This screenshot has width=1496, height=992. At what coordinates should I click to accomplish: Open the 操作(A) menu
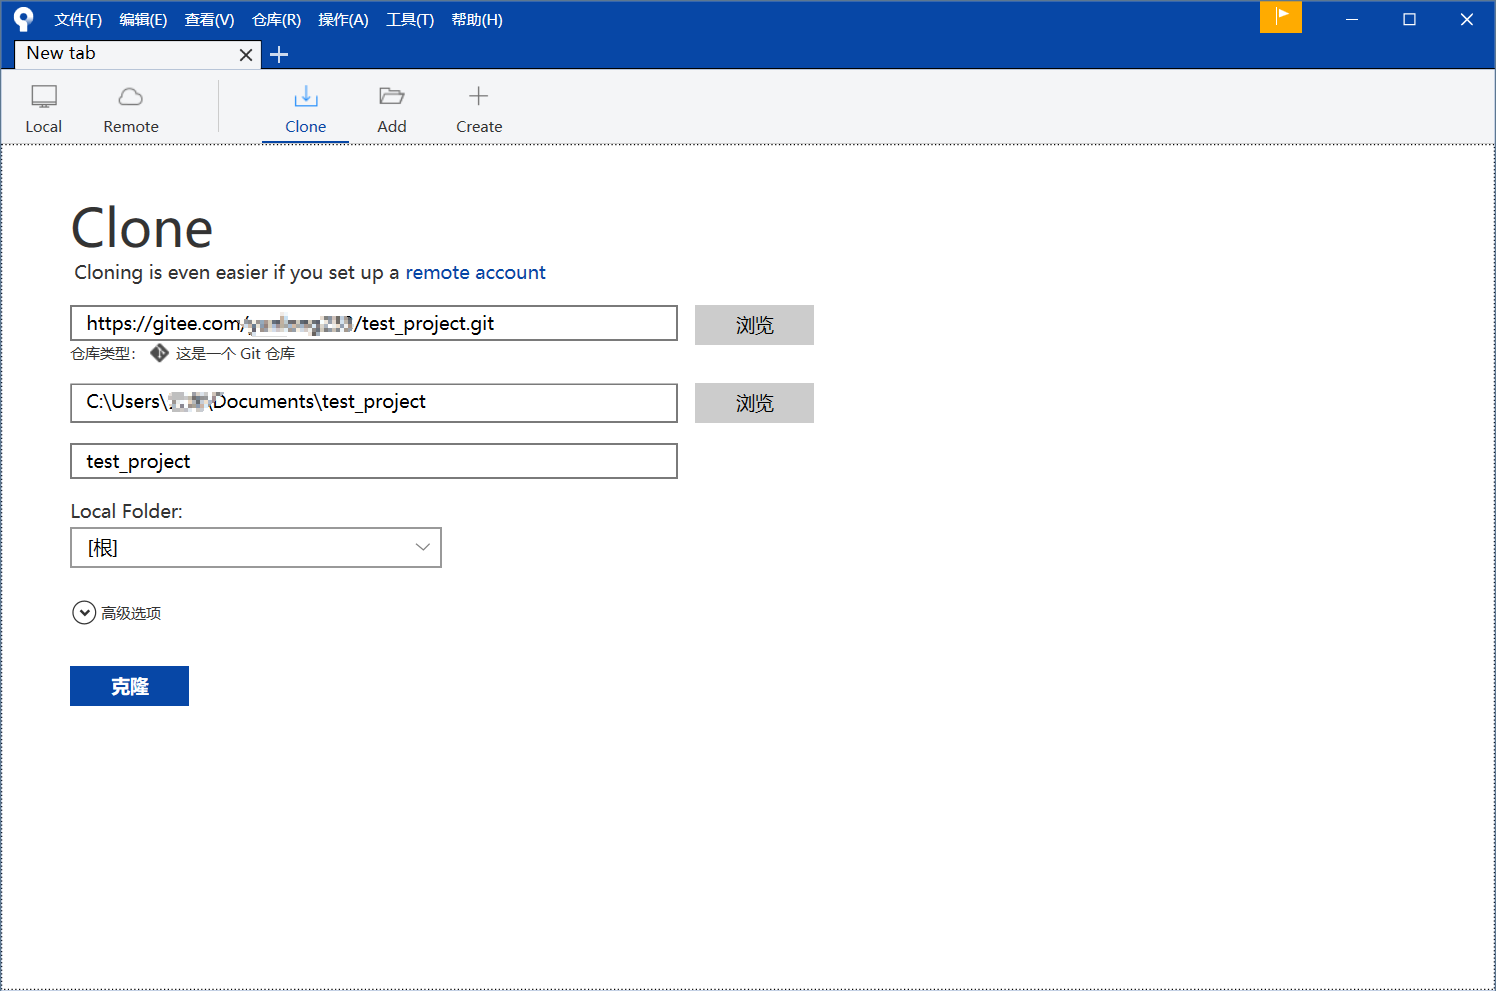pyautogui.click(x=343, y=20)
